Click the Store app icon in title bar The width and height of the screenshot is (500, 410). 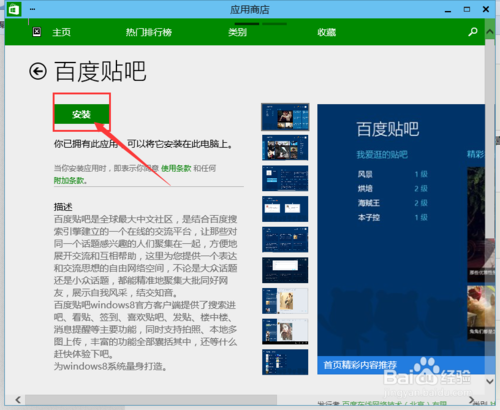[14, 9]
